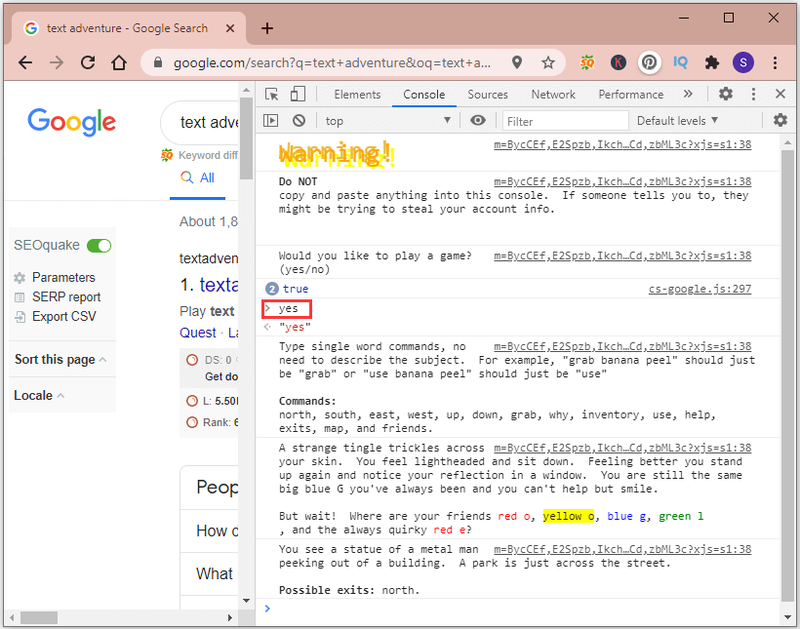Image resolution: width=800 pixels, height=629 pixels.
Task: Select the inspect element picker icon
Action: 271,94
